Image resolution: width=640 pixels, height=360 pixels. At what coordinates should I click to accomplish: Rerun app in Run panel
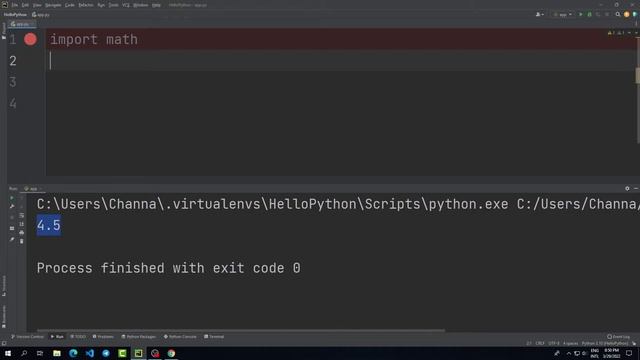coord(12,198)
